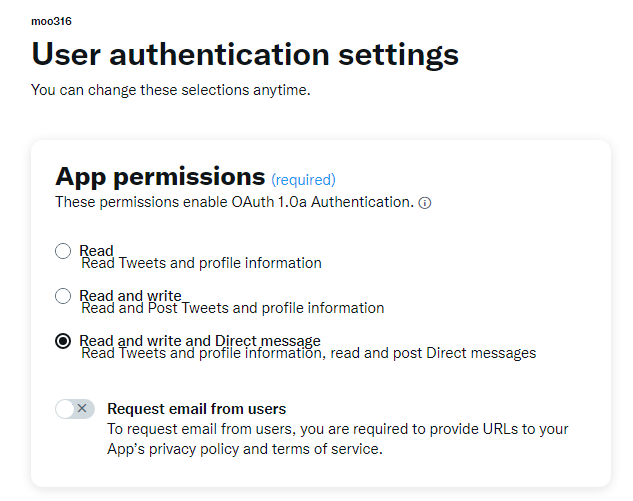Click "Read and write and Direct message" label
Image resolution: width=633 pixels, height=501 pixels.
click(x=200, y=340)
